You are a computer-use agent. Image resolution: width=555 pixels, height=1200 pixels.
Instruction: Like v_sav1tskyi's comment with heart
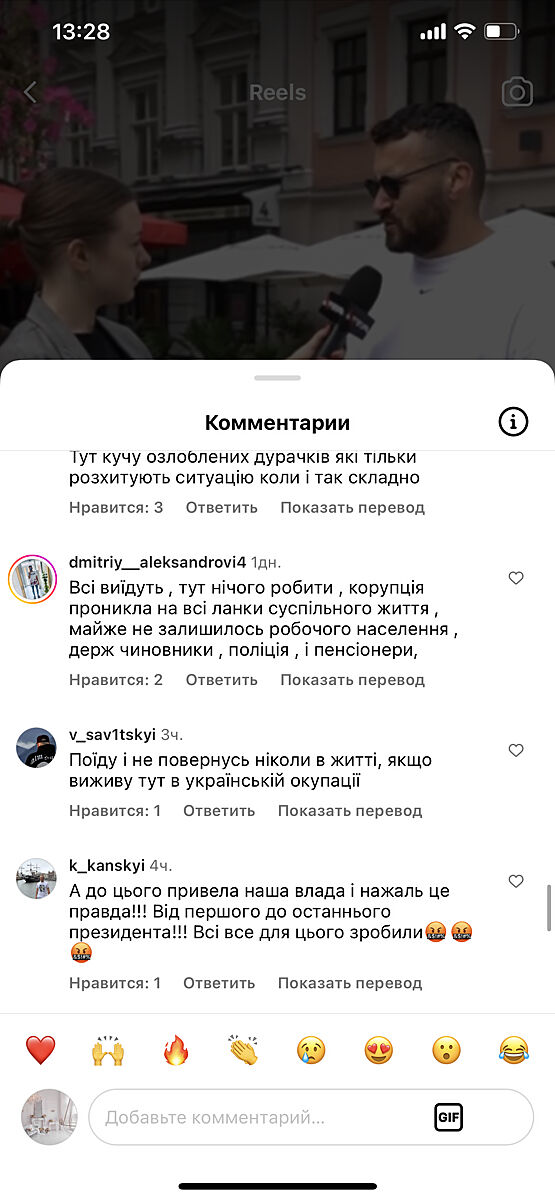[516, 750]
